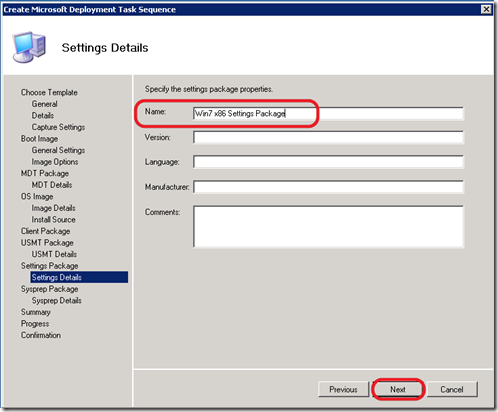Select the highlighted Settings Details step

(x=79, y=277)
